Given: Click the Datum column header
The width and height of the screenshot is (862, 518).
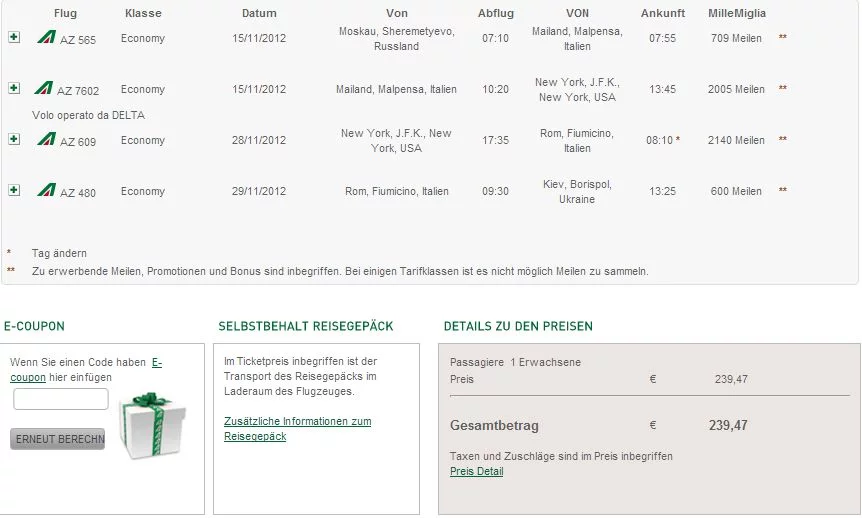Looking at the screenshot, I should [259, 13].
